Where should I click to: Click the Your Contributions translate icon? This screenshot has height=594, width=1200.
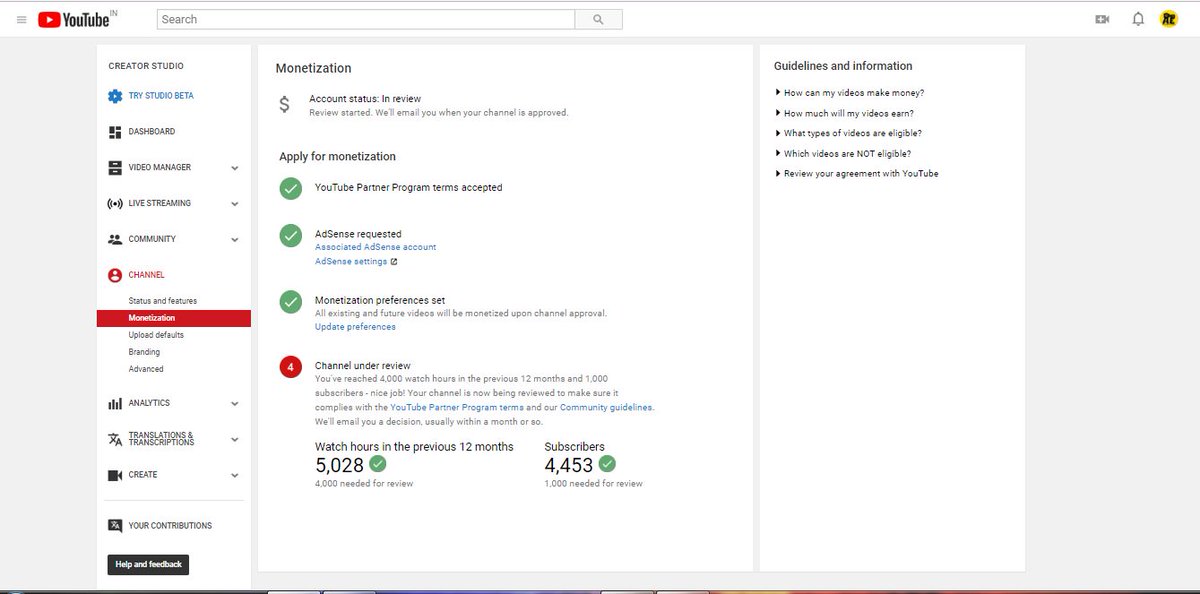tap(115, 526)
